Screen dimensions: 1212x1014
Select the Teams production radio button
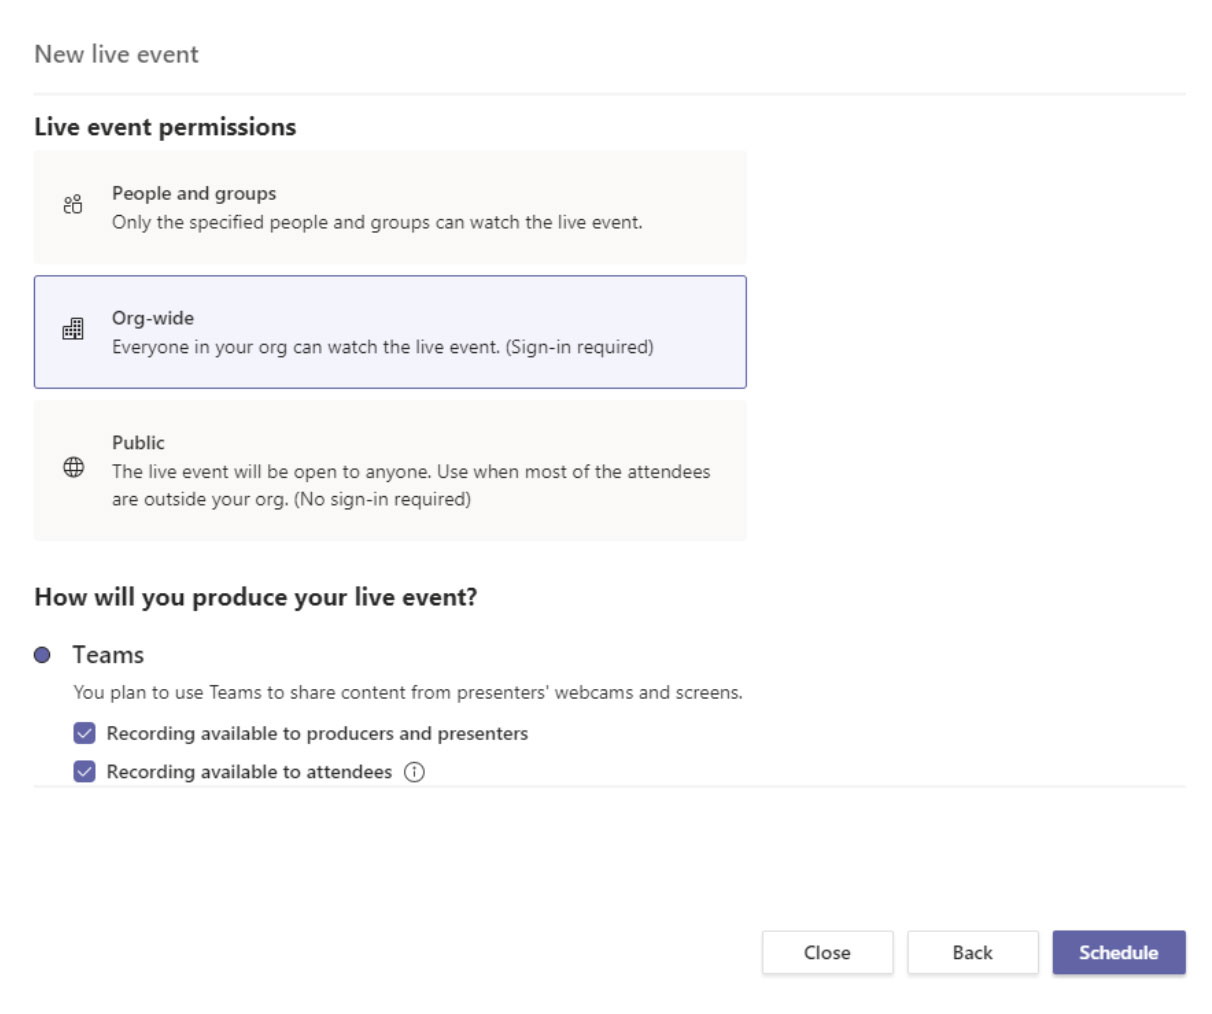tap(42, 655)
